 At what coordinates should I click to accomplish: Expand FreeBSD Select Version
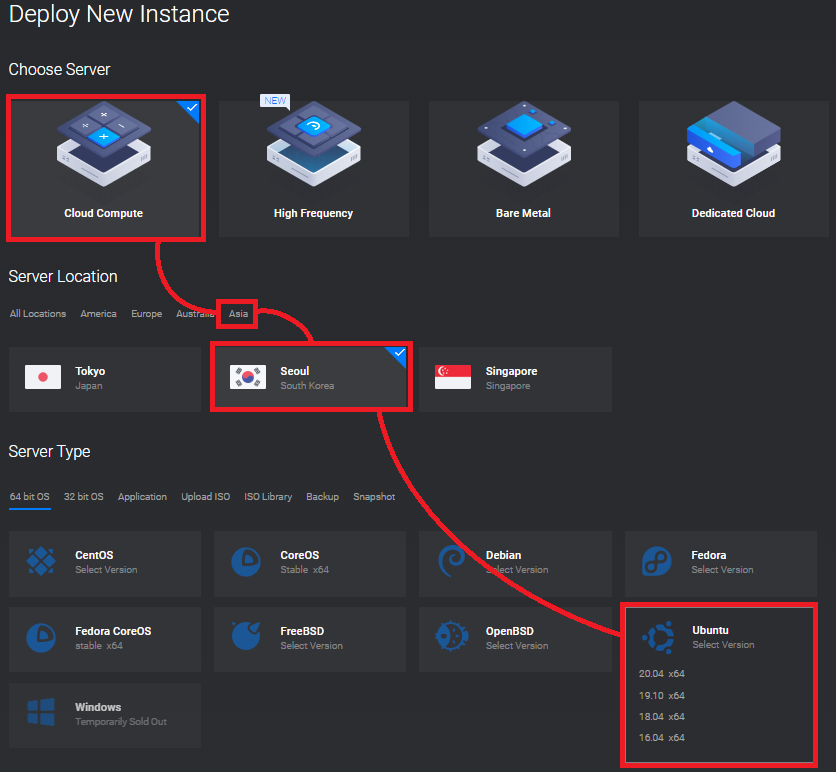pos(311,646)
